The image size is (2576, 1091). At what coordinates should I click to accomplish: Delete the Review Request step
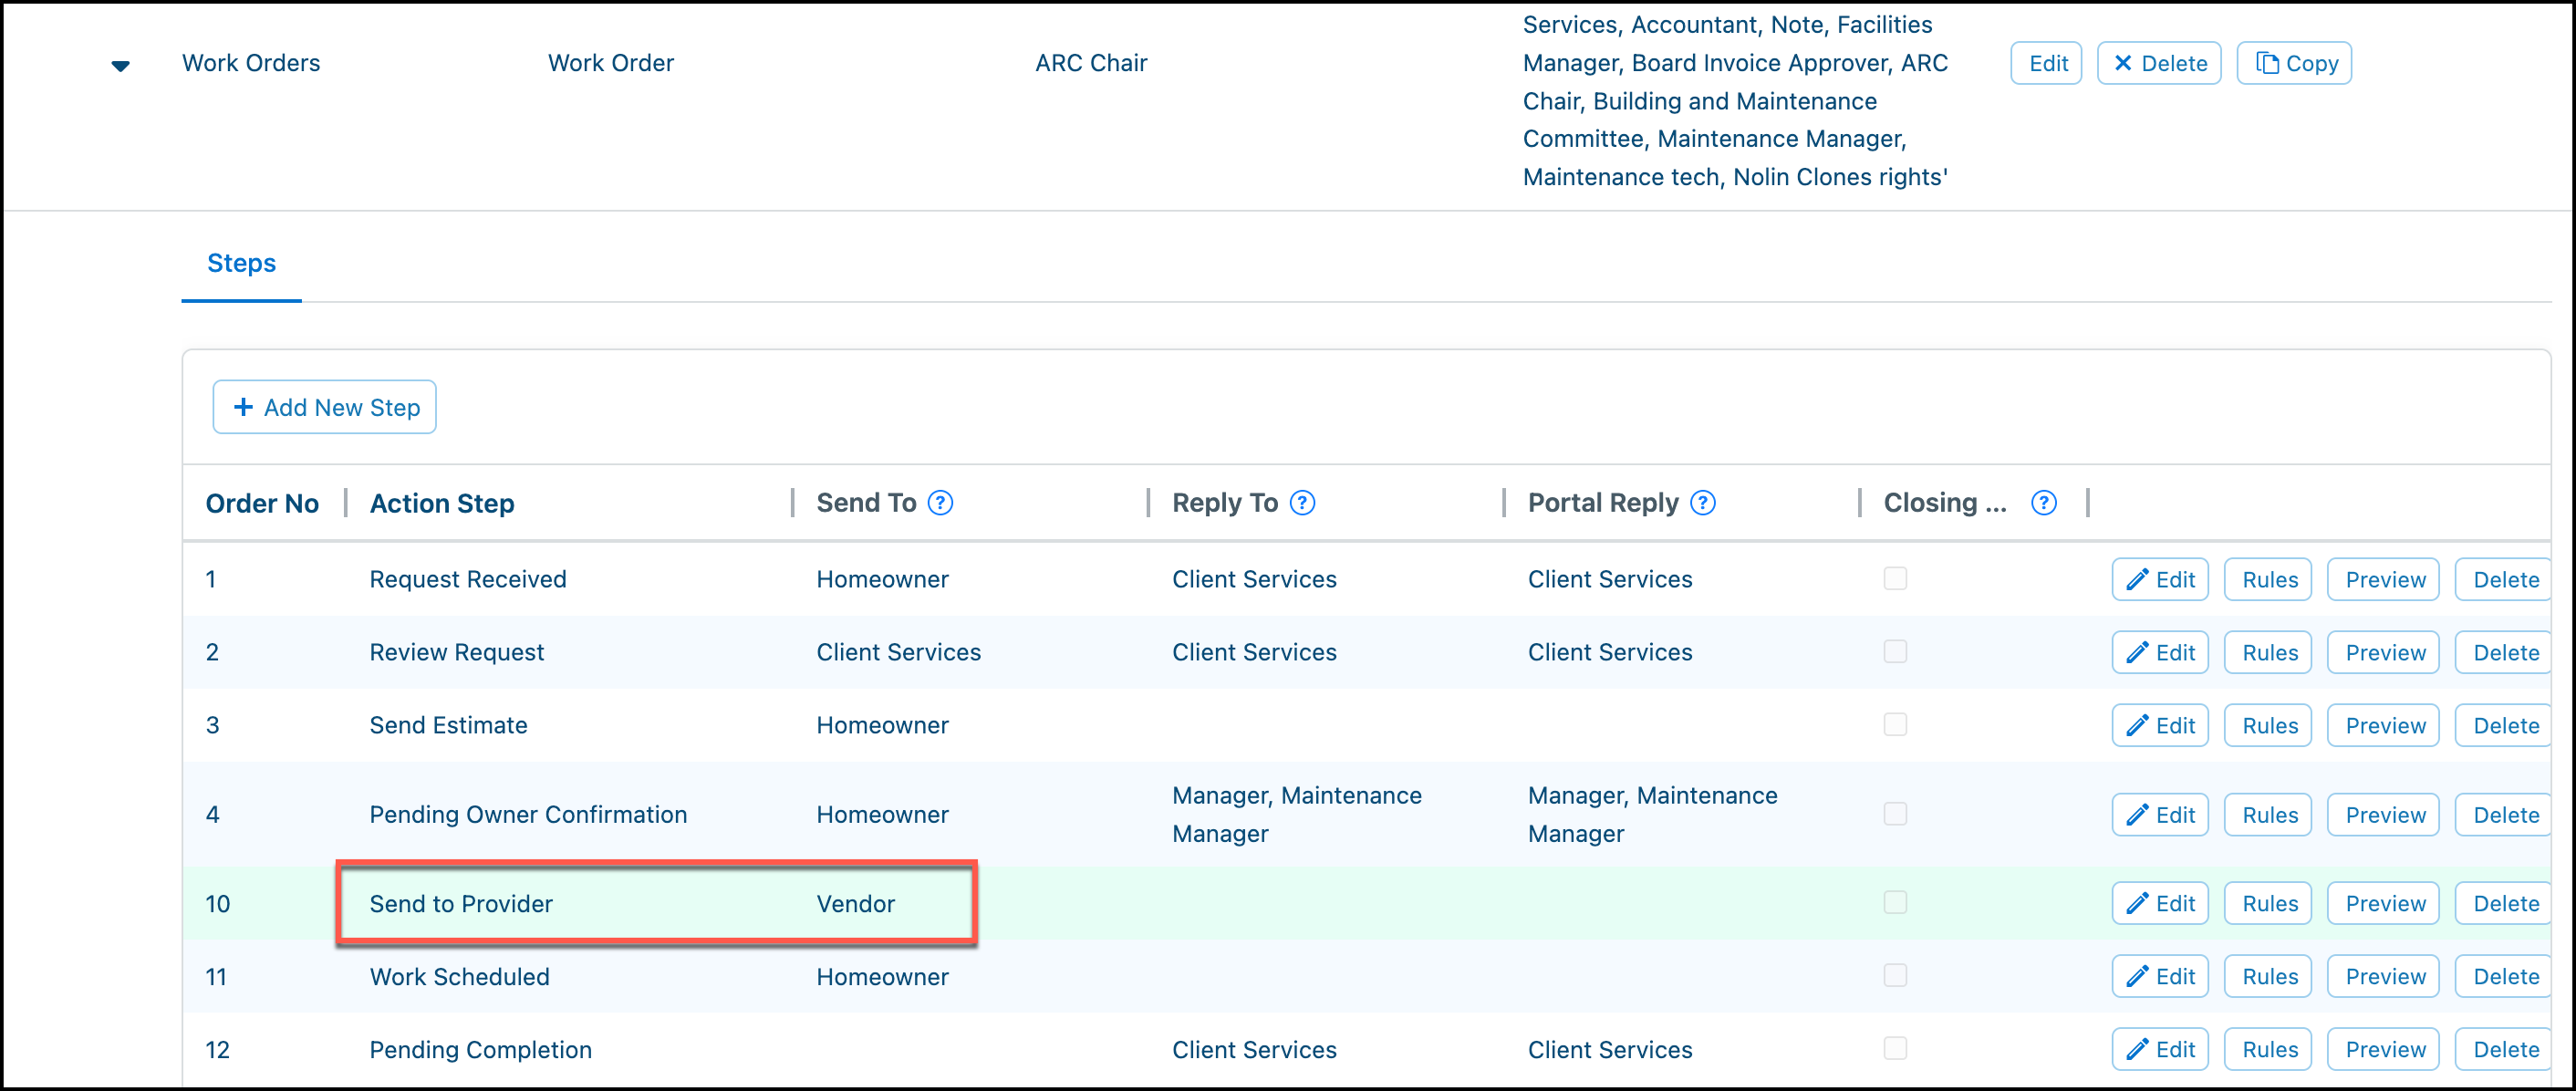click(x=2504, y=652)
